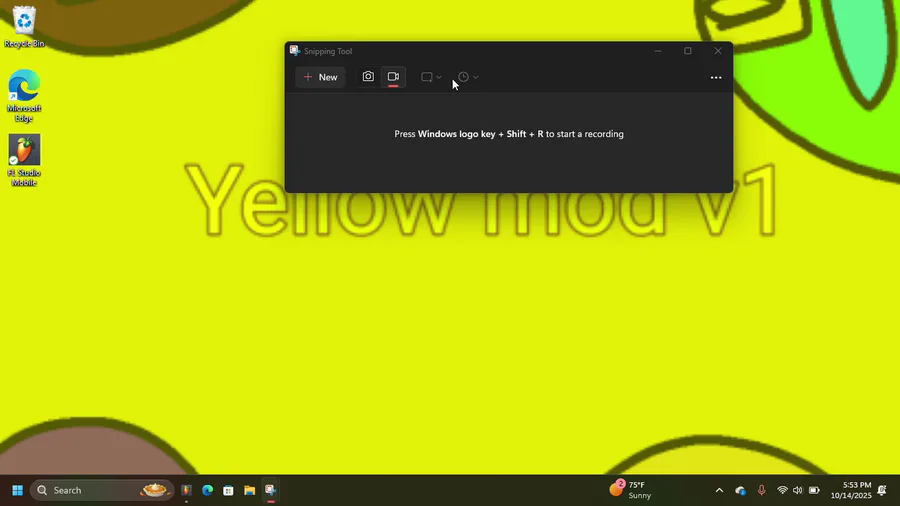Select the Recycle Bin desktop icon

[x=24, y=27]
